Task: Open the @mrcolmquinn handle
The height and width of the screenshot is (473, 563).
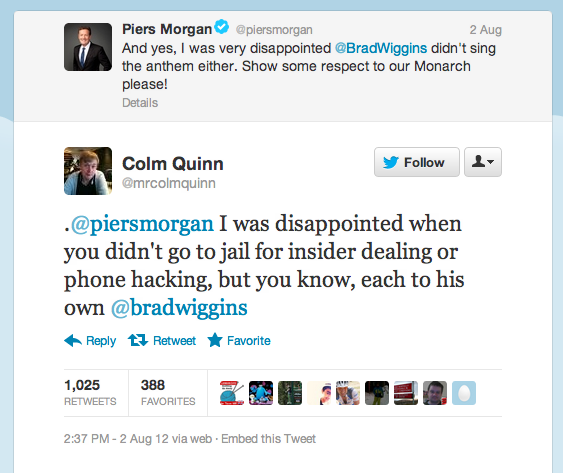Action: click(x=169, y=183)
